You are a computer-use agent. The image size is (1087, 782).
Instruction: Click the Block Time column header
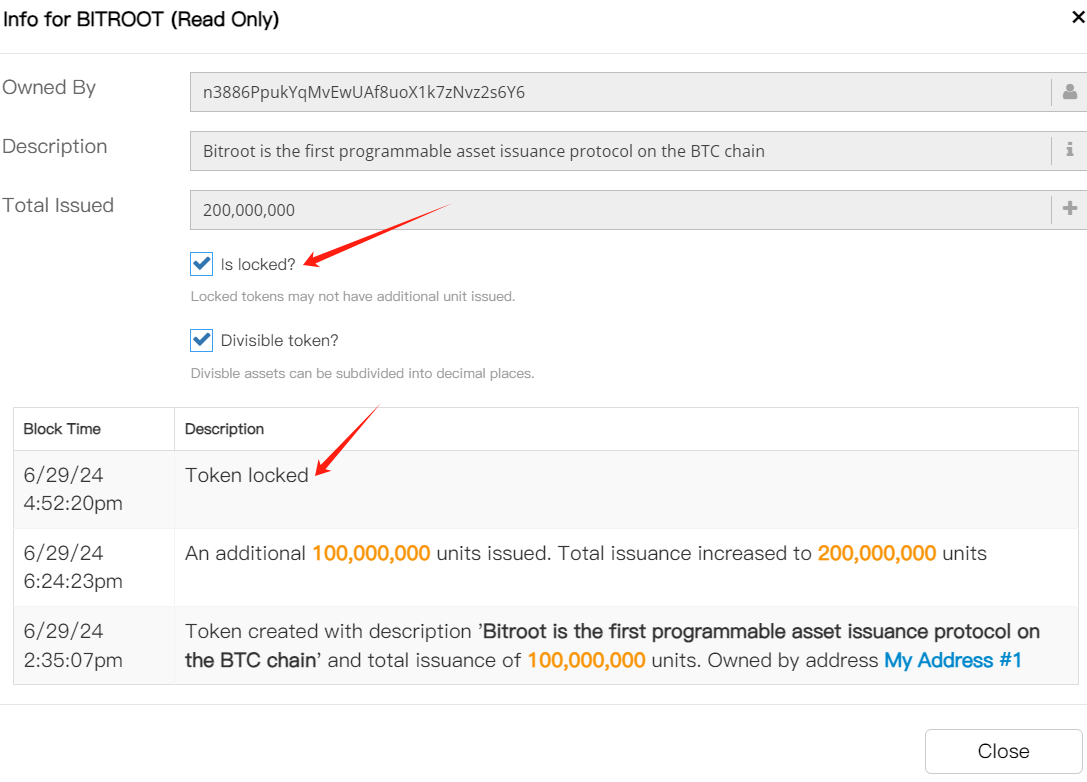[62, 429]
